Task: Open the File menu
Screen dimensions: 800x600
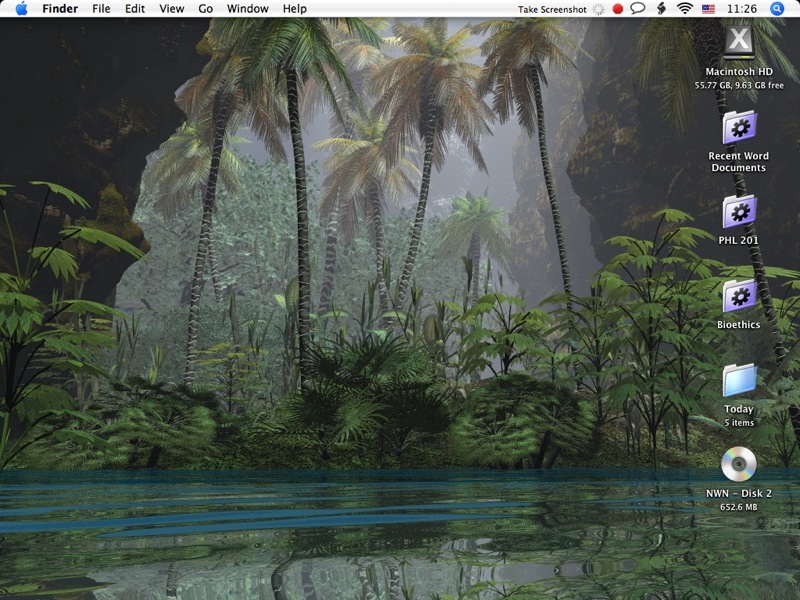Action: pyautogui.click(x=101, y=9)
